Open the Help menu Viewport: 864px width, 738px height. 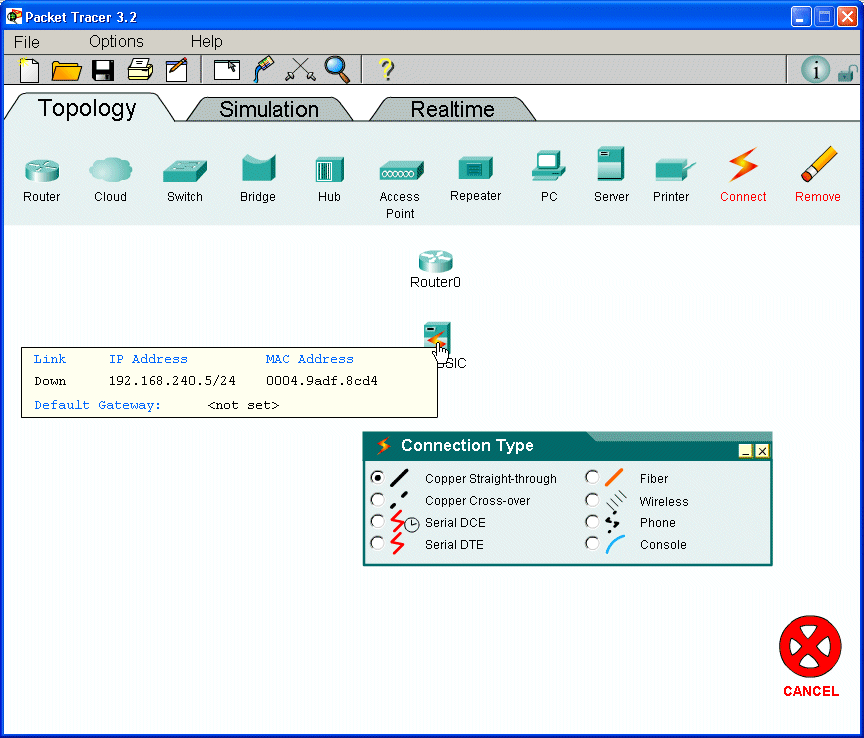[207, 41]
